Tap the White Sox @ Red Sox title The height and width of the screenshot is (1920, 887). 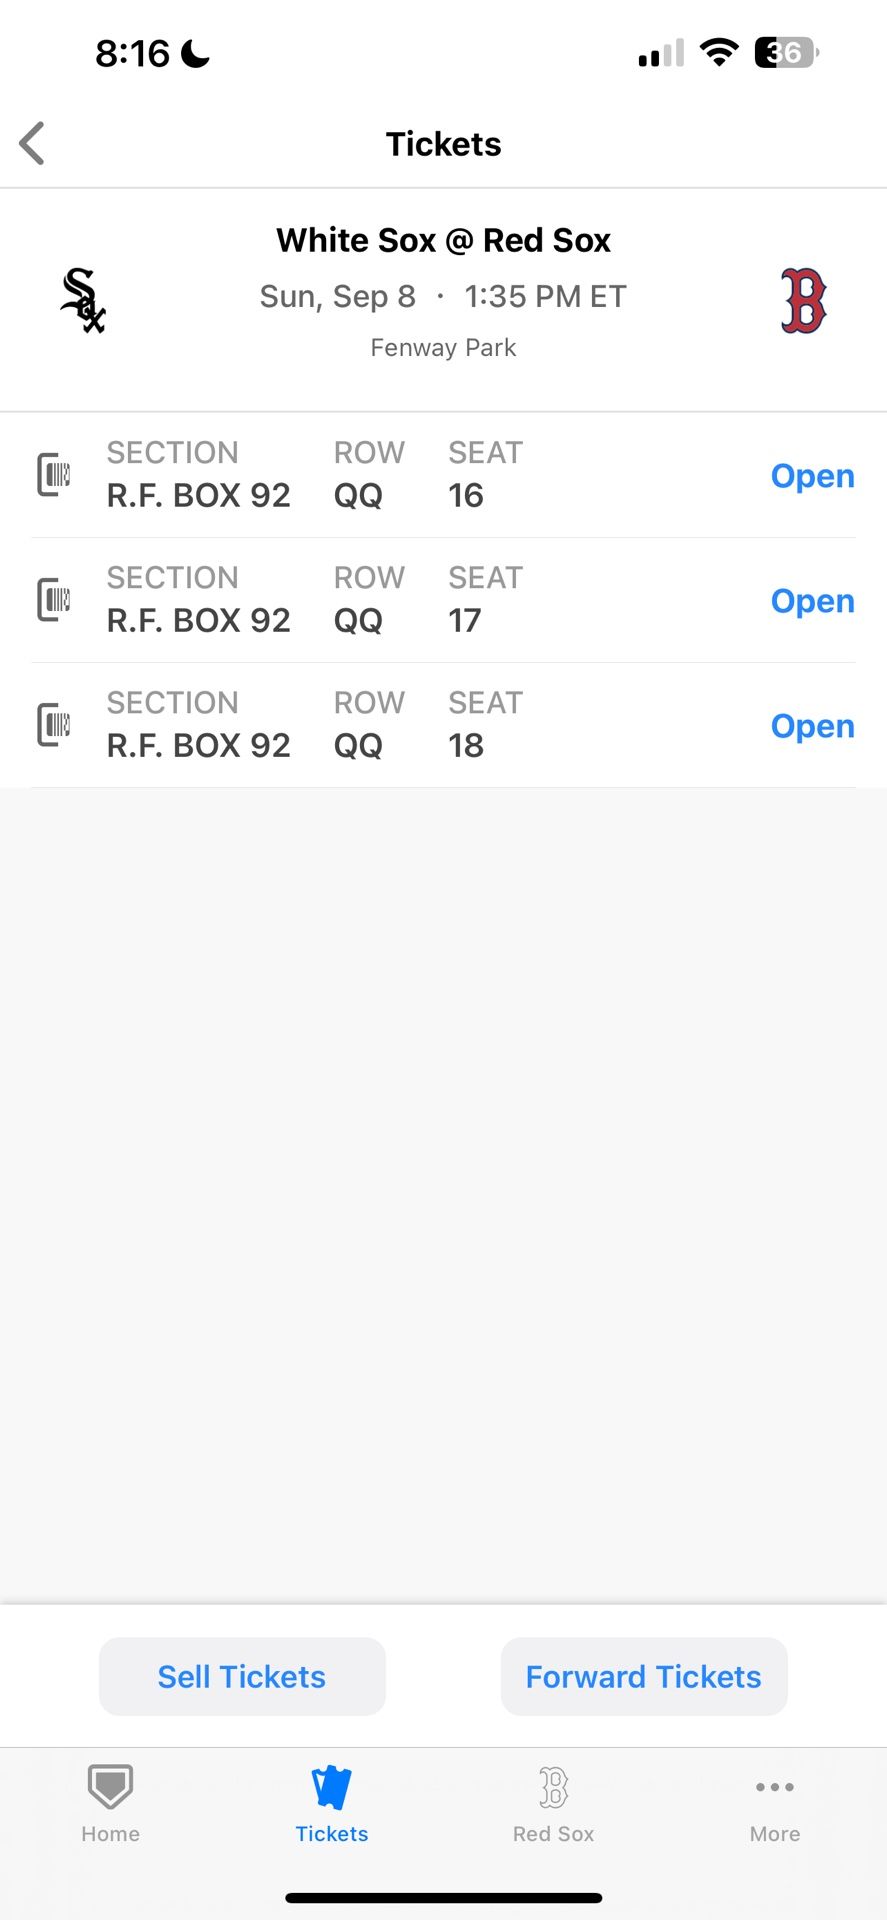(443, 240)
